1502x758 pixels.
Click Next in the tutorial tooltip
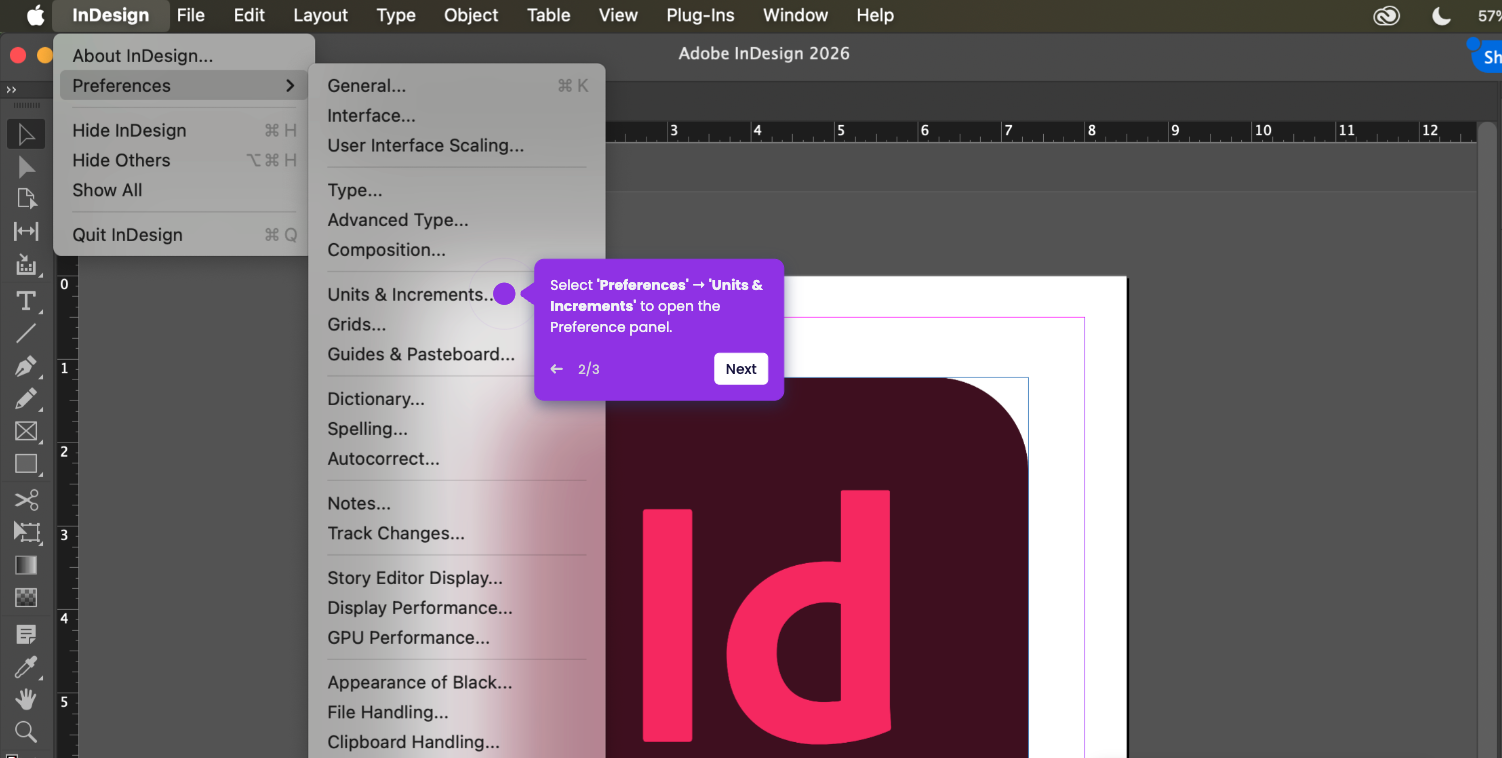[741, 369]
